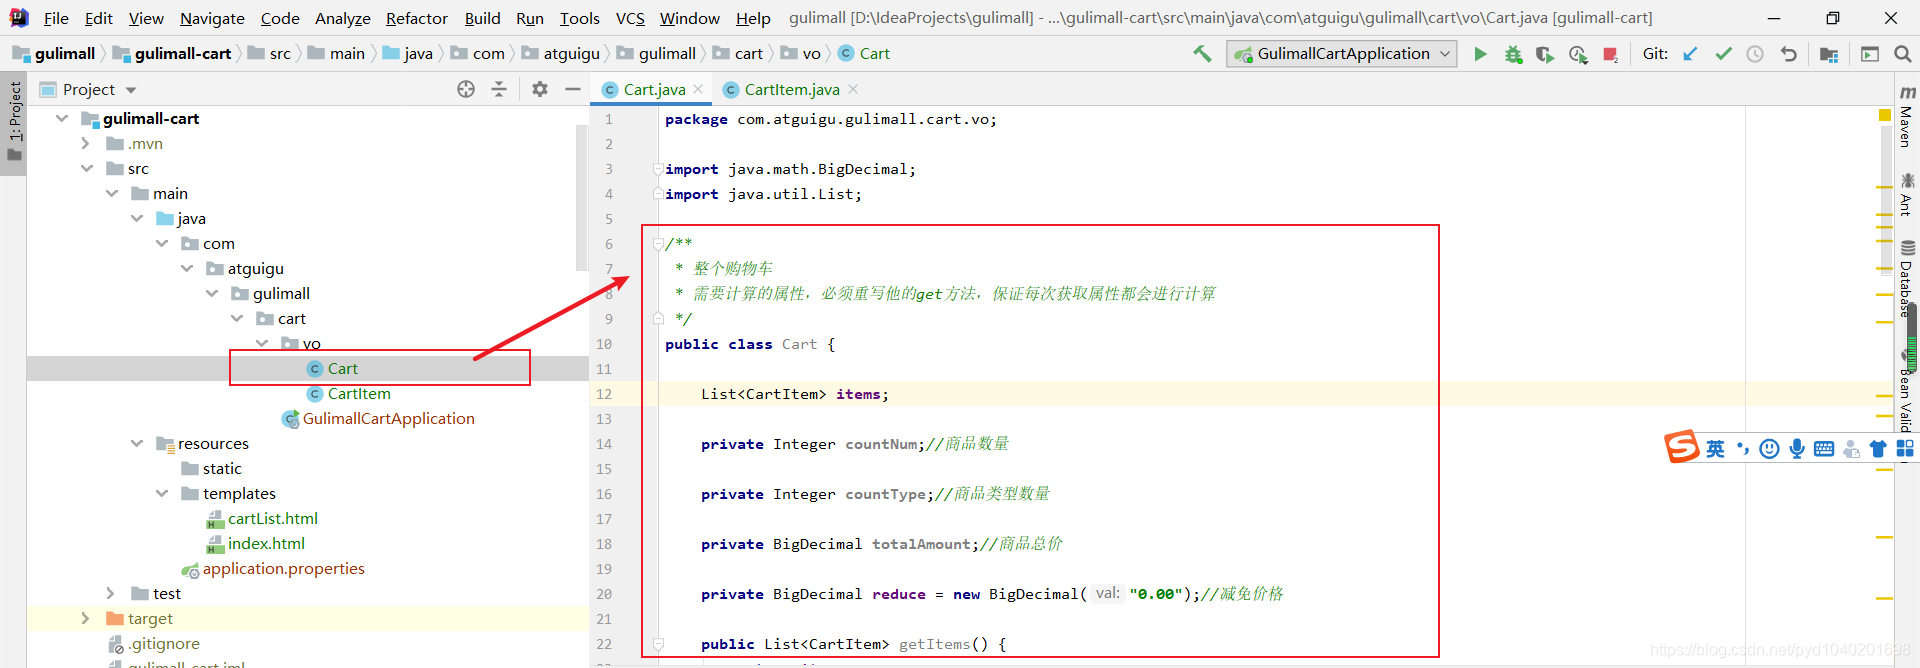
Task: Open the Sogou soft keyboard icon
Action: (1824, 449)
